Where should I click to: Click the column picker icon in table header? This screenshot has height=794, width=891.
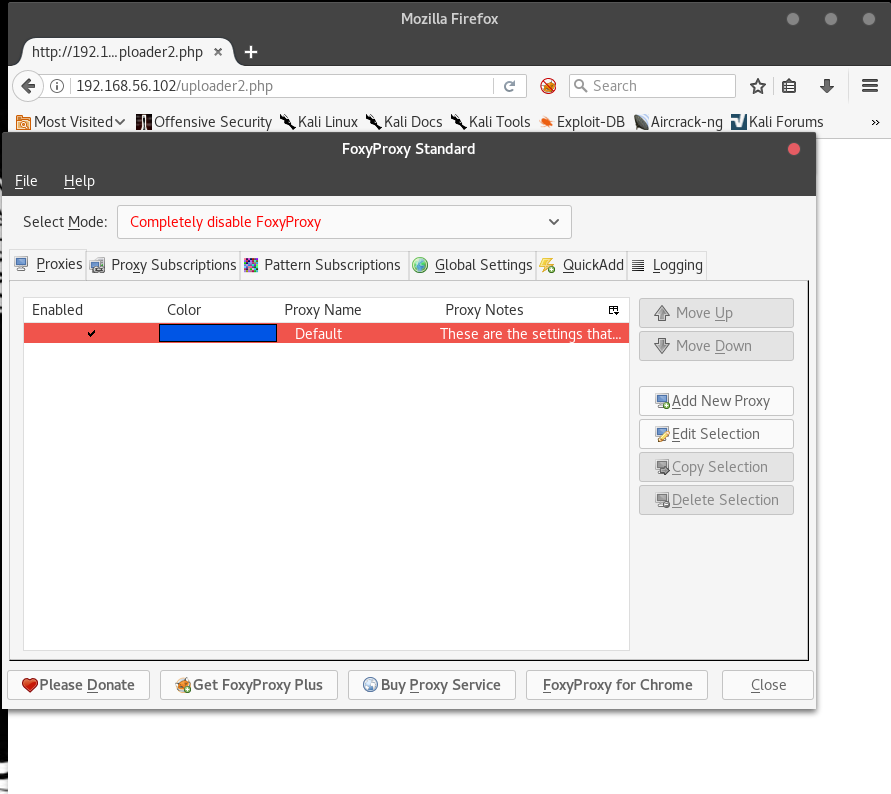pyautogui.click(x=614, y=310)
